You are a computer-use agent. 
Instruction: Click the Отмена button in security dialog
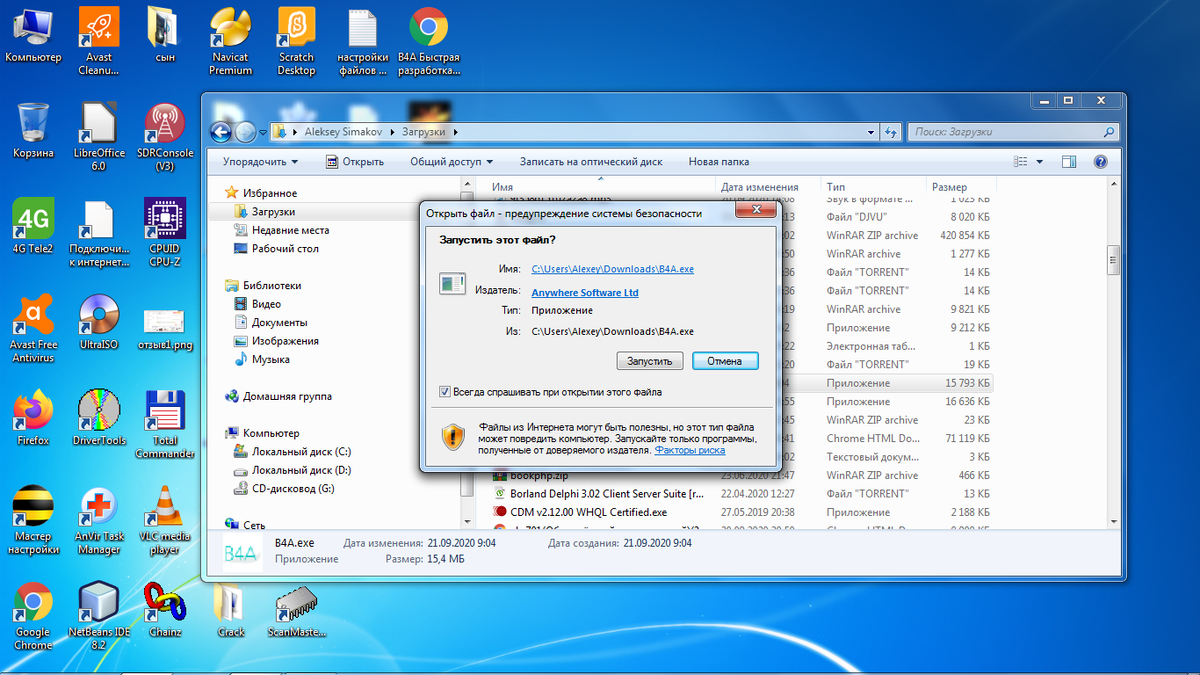pyautogui.click(x=725, y=361)
